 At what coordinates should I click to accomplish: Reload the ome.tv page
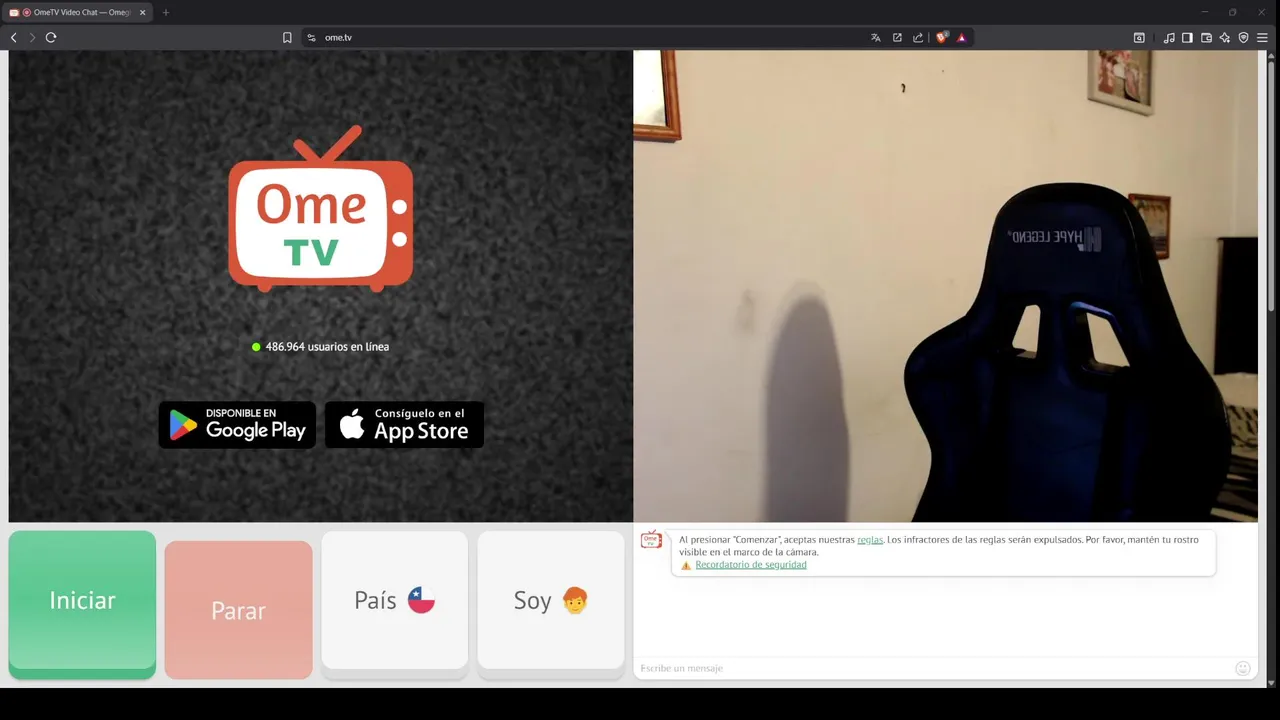(x=51, y=37)
